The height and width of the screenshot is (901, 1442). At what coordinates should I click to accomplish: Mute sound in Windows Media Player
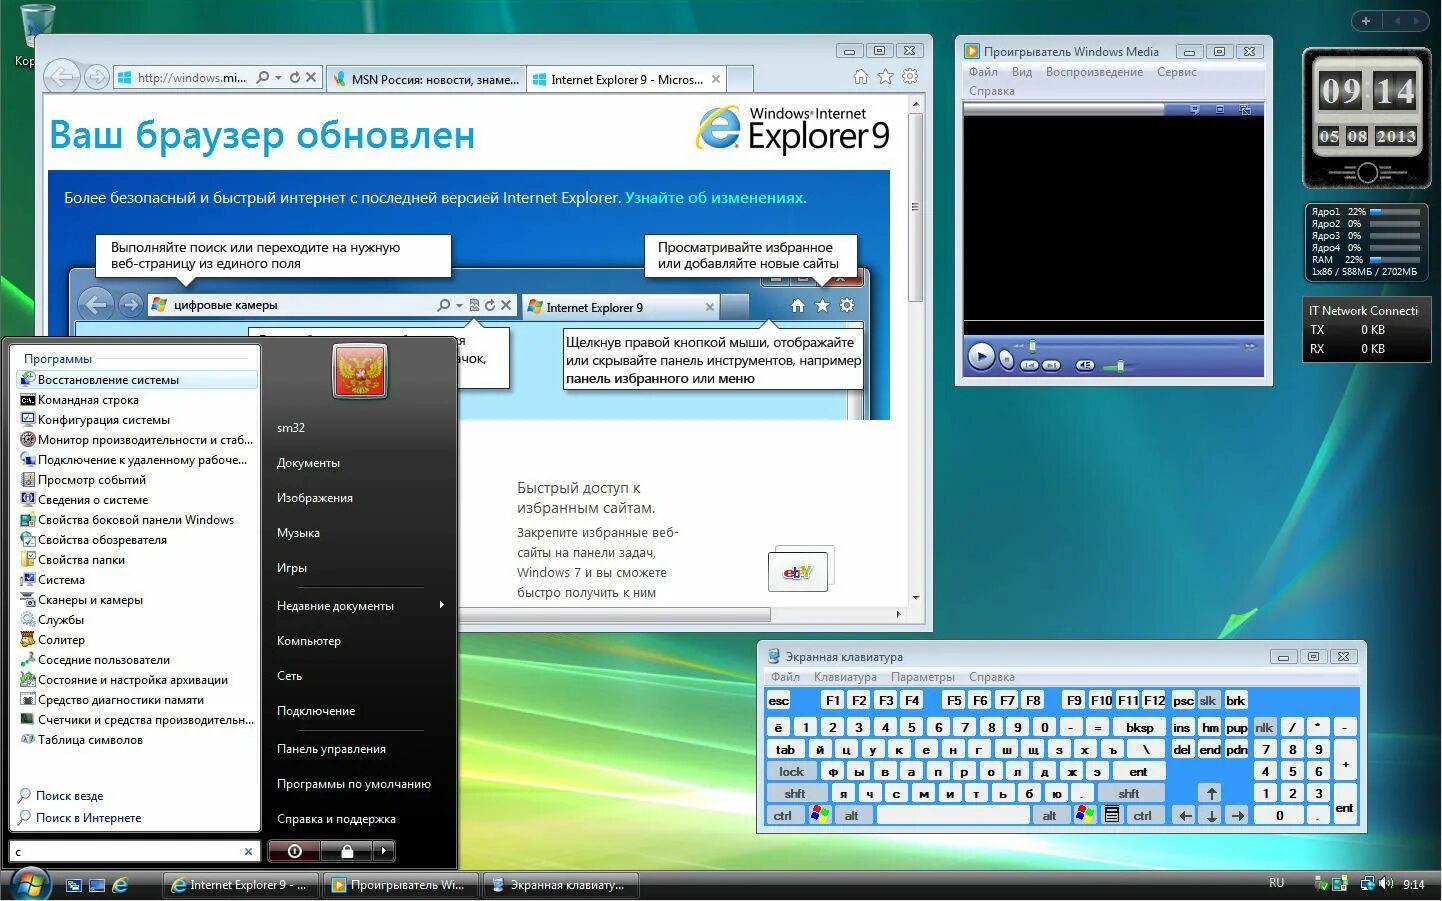point(1085,365)
